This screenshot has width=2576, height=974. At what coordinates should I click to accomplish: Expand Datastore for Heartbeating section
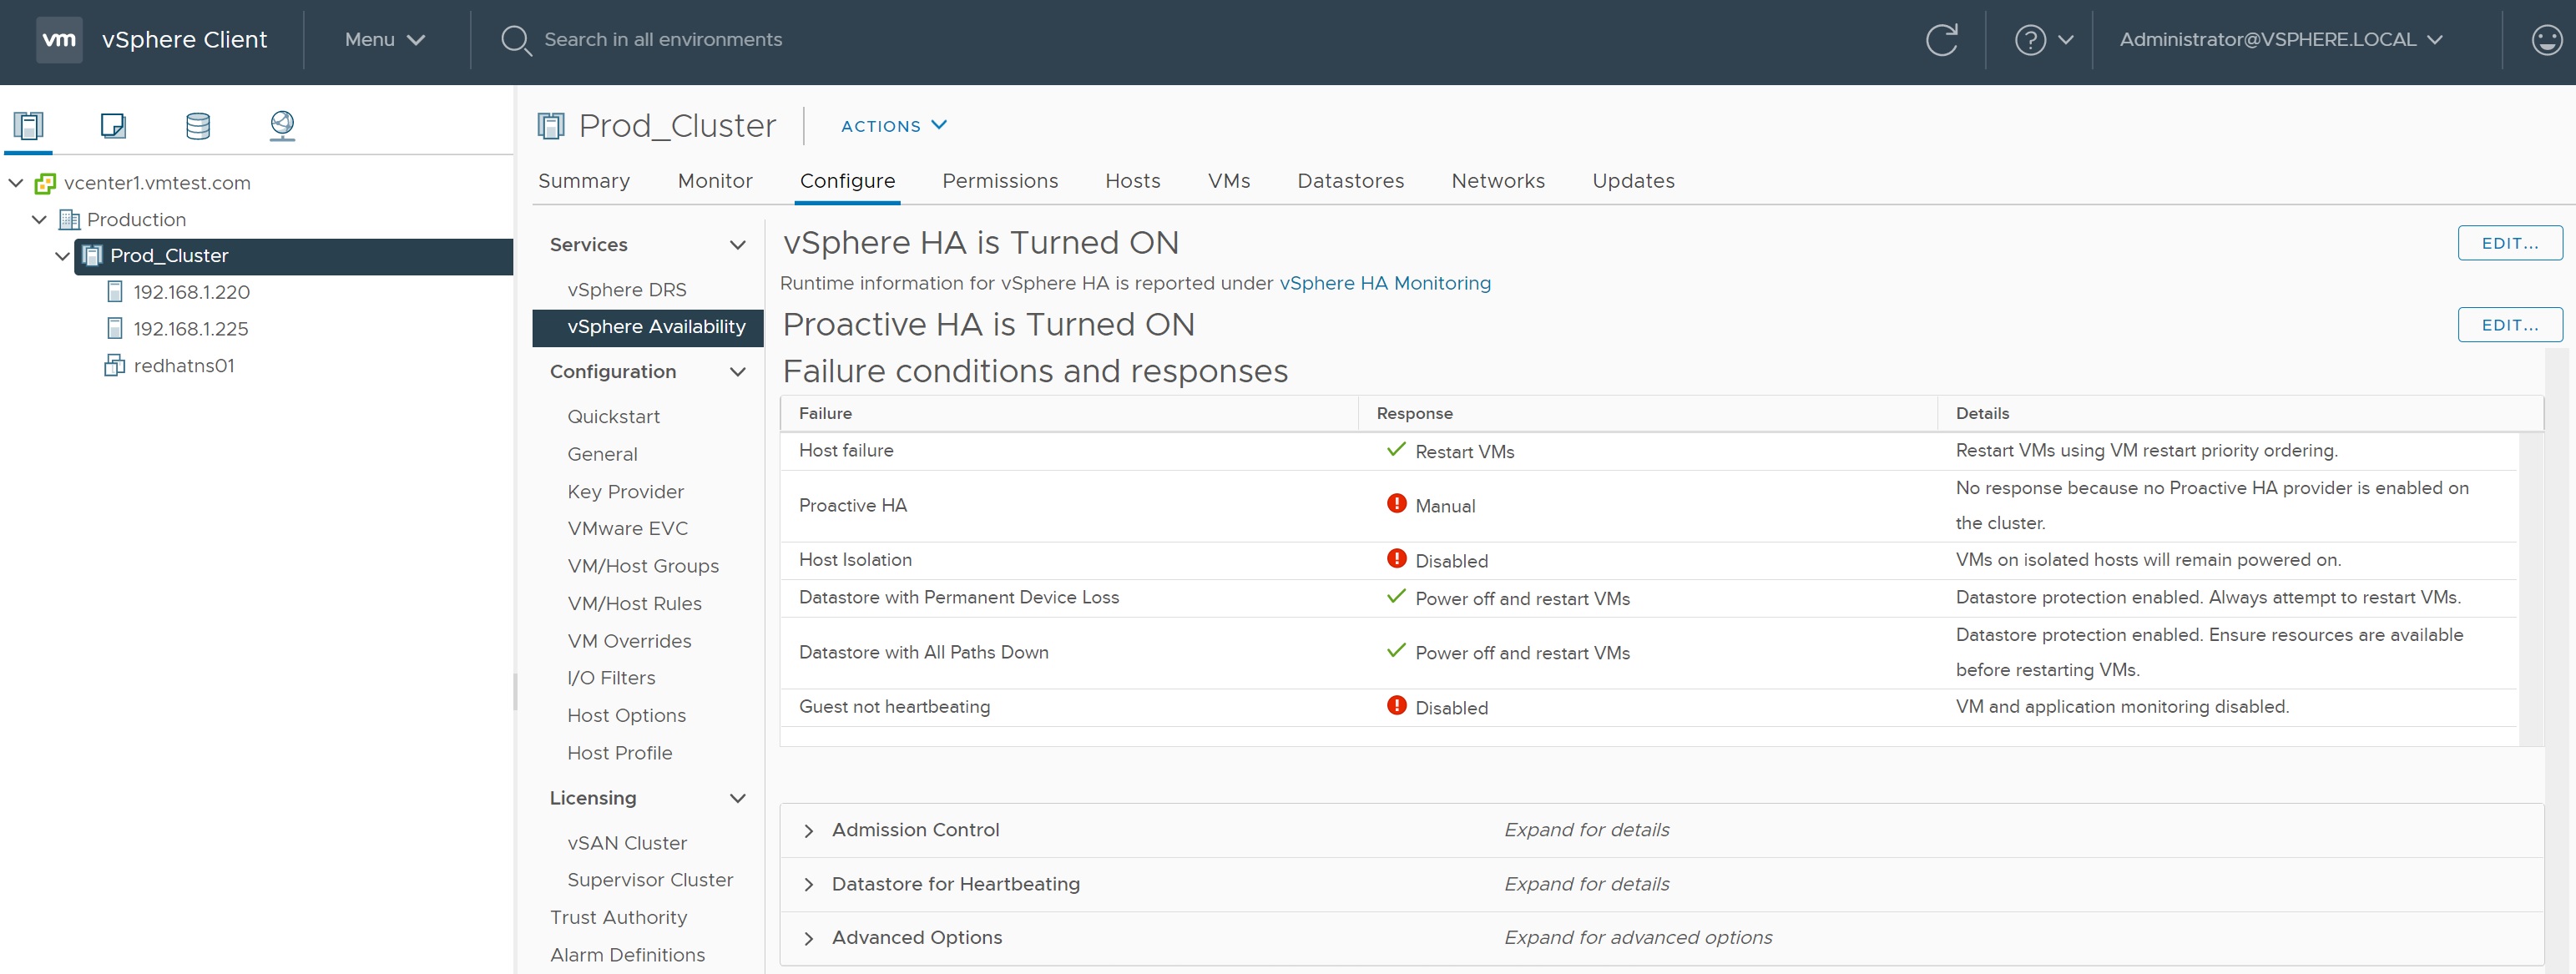(x=808, y=885)
